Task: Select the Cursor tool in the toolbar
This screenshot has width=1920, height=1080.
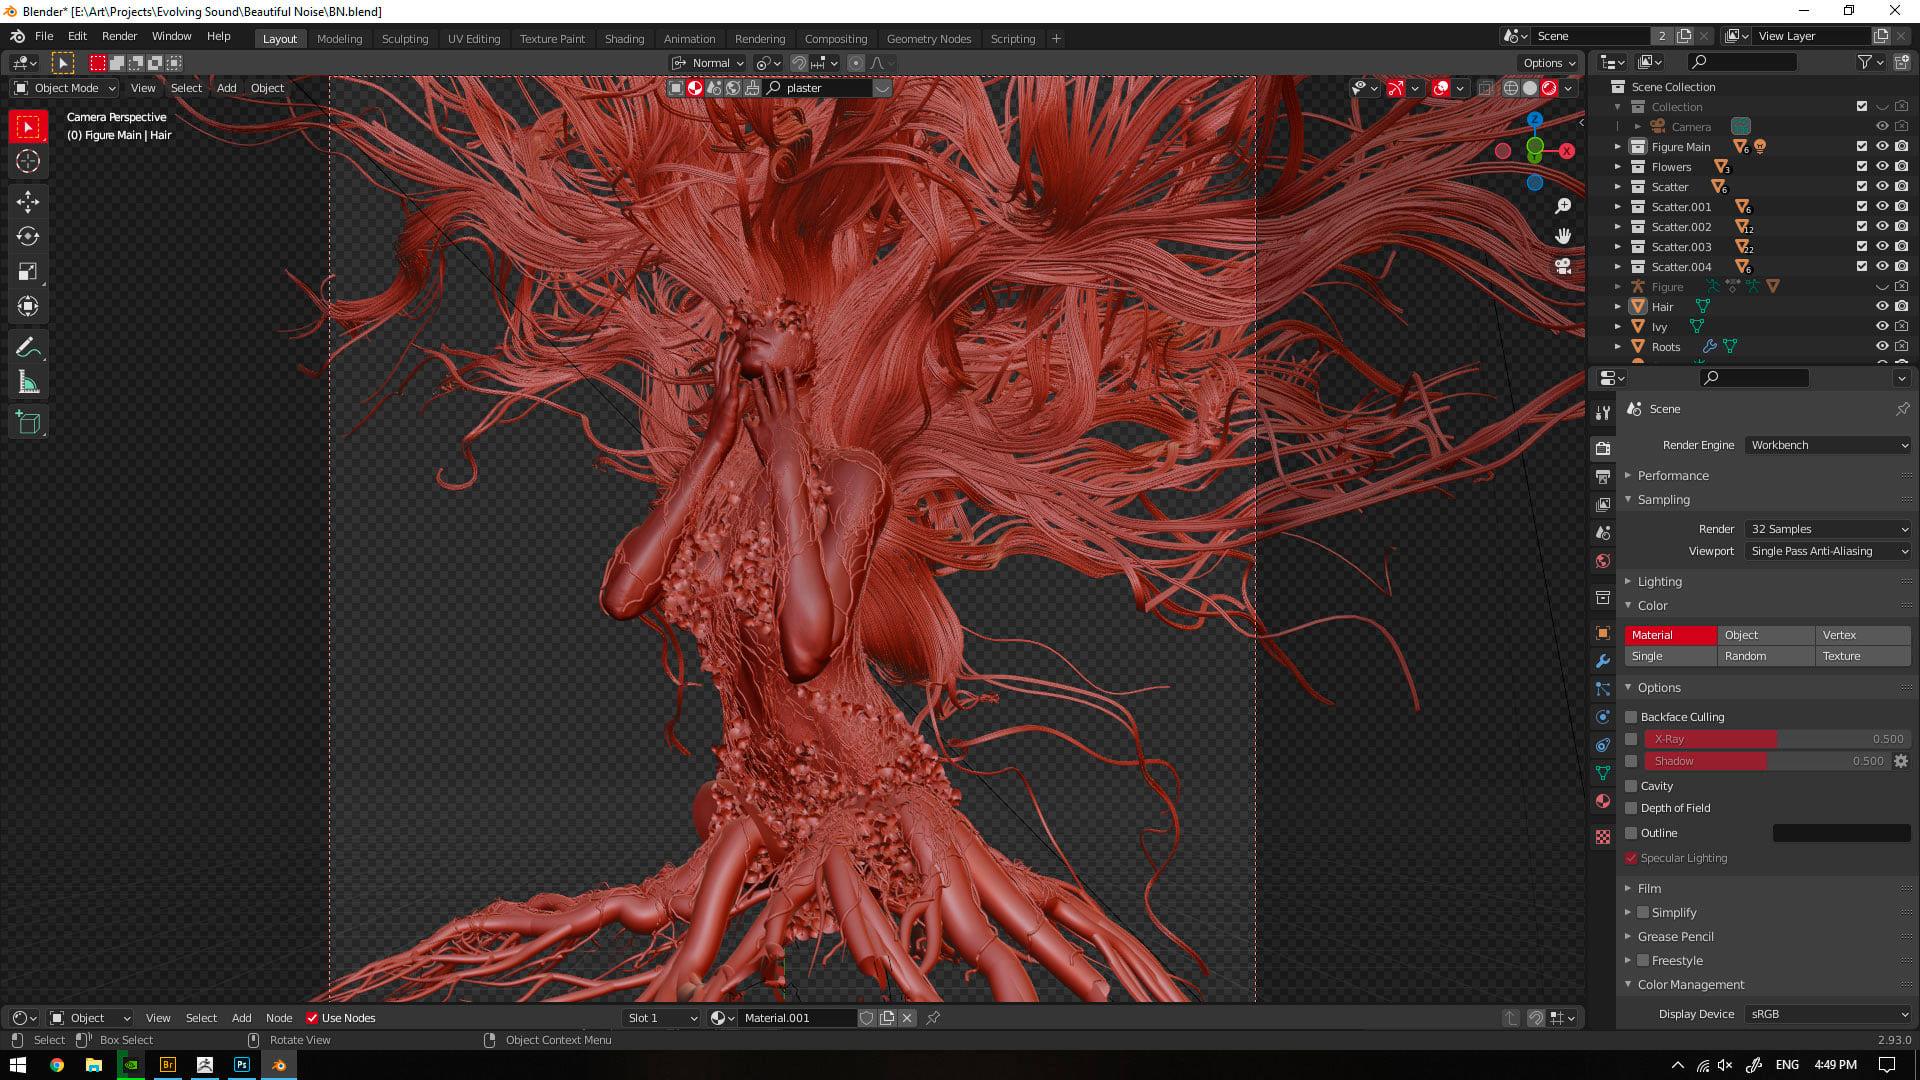Action: 28,162
